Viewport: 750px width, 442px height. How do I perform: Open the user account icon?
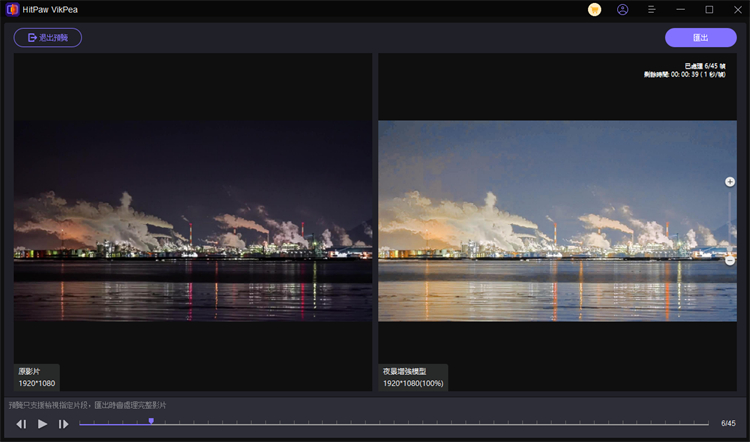click(x=622, y=10)
